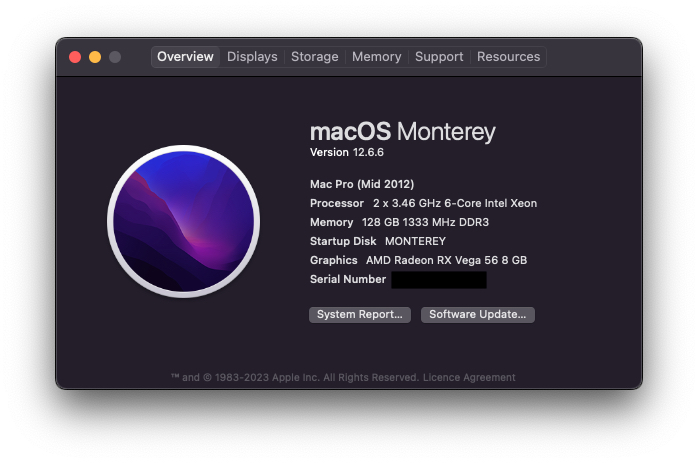Click the Graphics label
Image resolution: width=698 pixels, height=463 pixels.
click(333, 260)
